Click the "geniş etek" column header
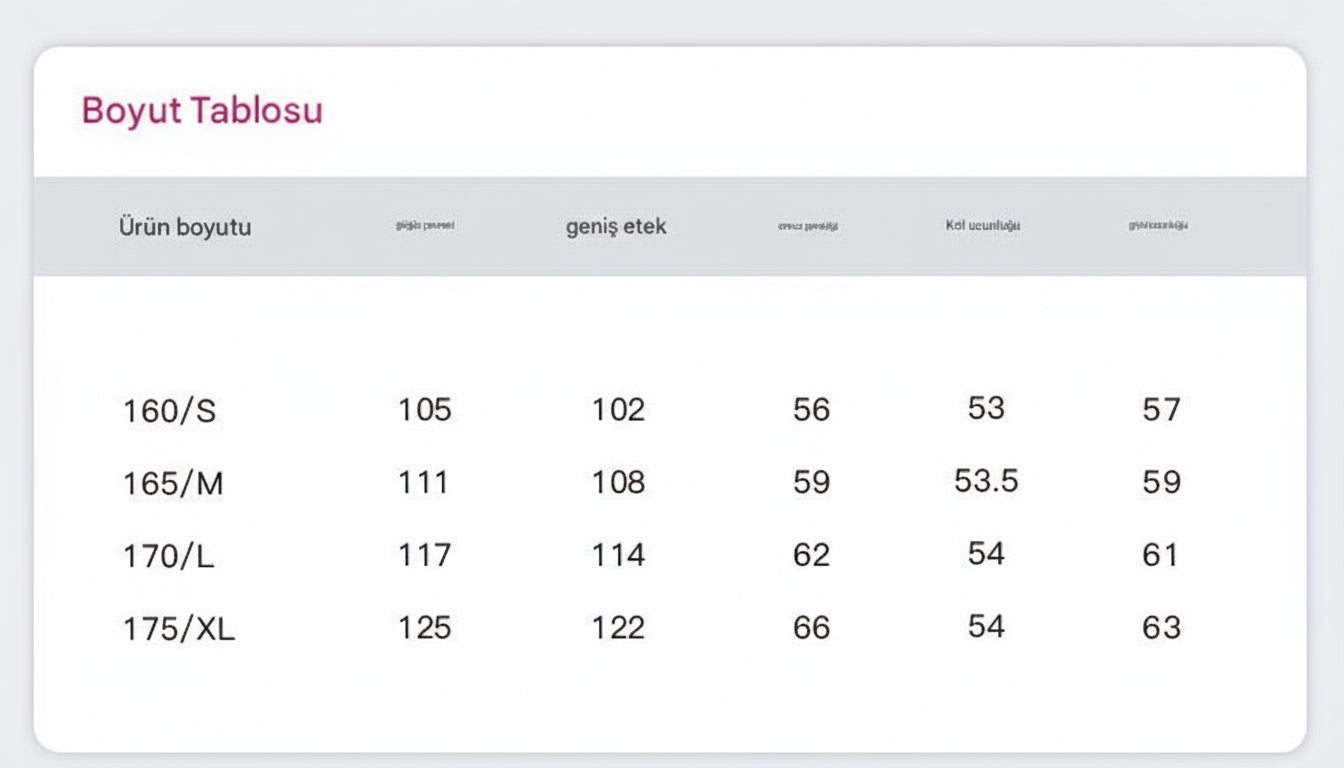Viewport: 1344px width, 768px height. click(x=616, y=227)
